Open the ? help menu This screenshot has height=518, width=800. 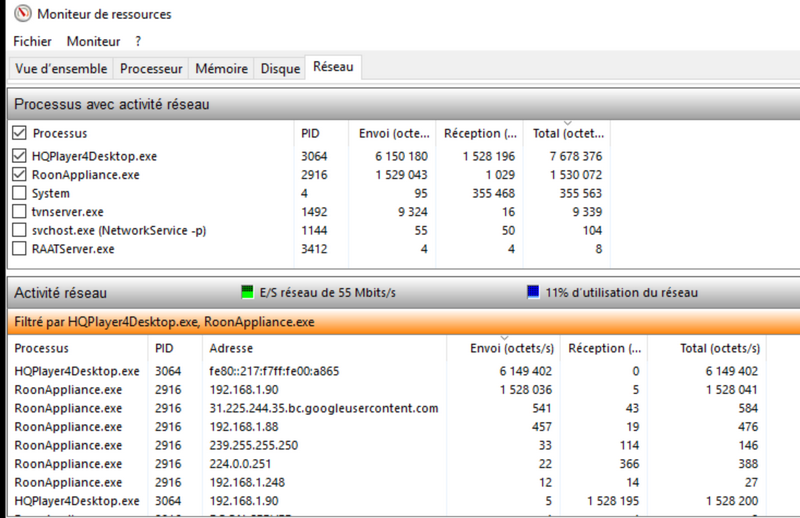coord(138,41)
